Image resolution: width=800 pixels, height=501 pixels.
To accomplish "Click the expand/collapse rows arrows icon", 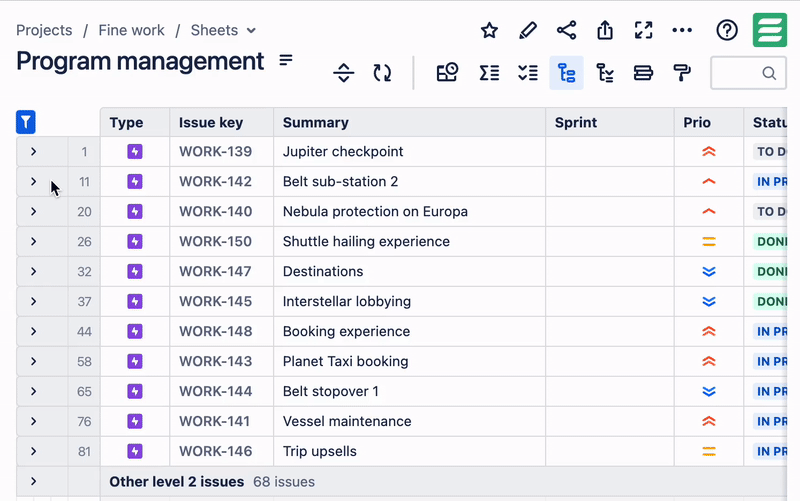I will pos(343,73).
